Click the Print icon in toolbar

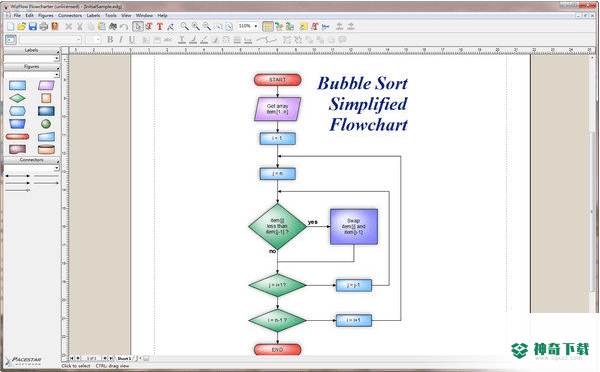pos(44,26)
